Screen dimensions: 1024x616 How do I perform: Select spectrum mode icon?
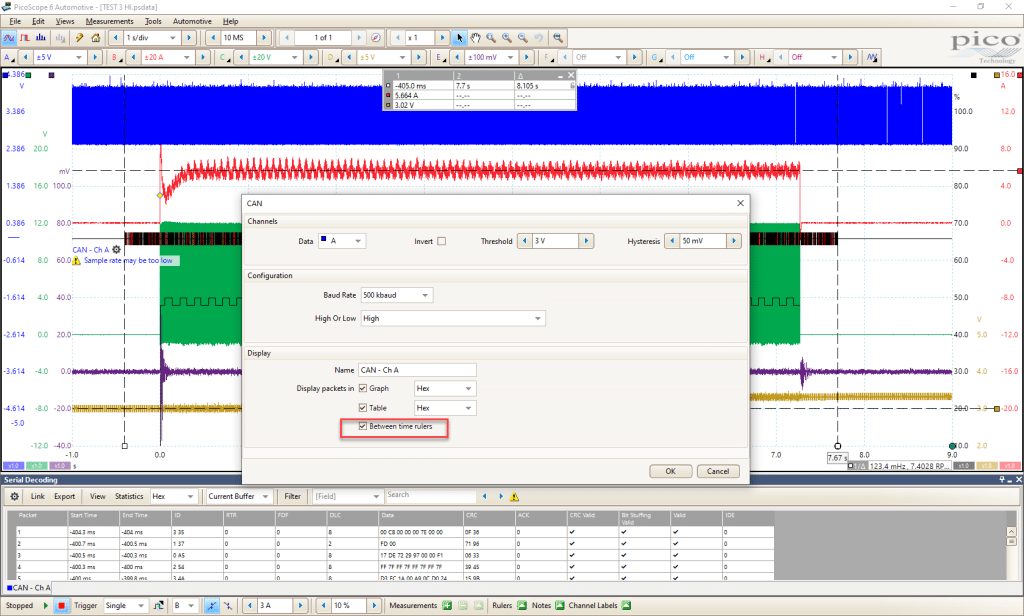click(41, 38)
